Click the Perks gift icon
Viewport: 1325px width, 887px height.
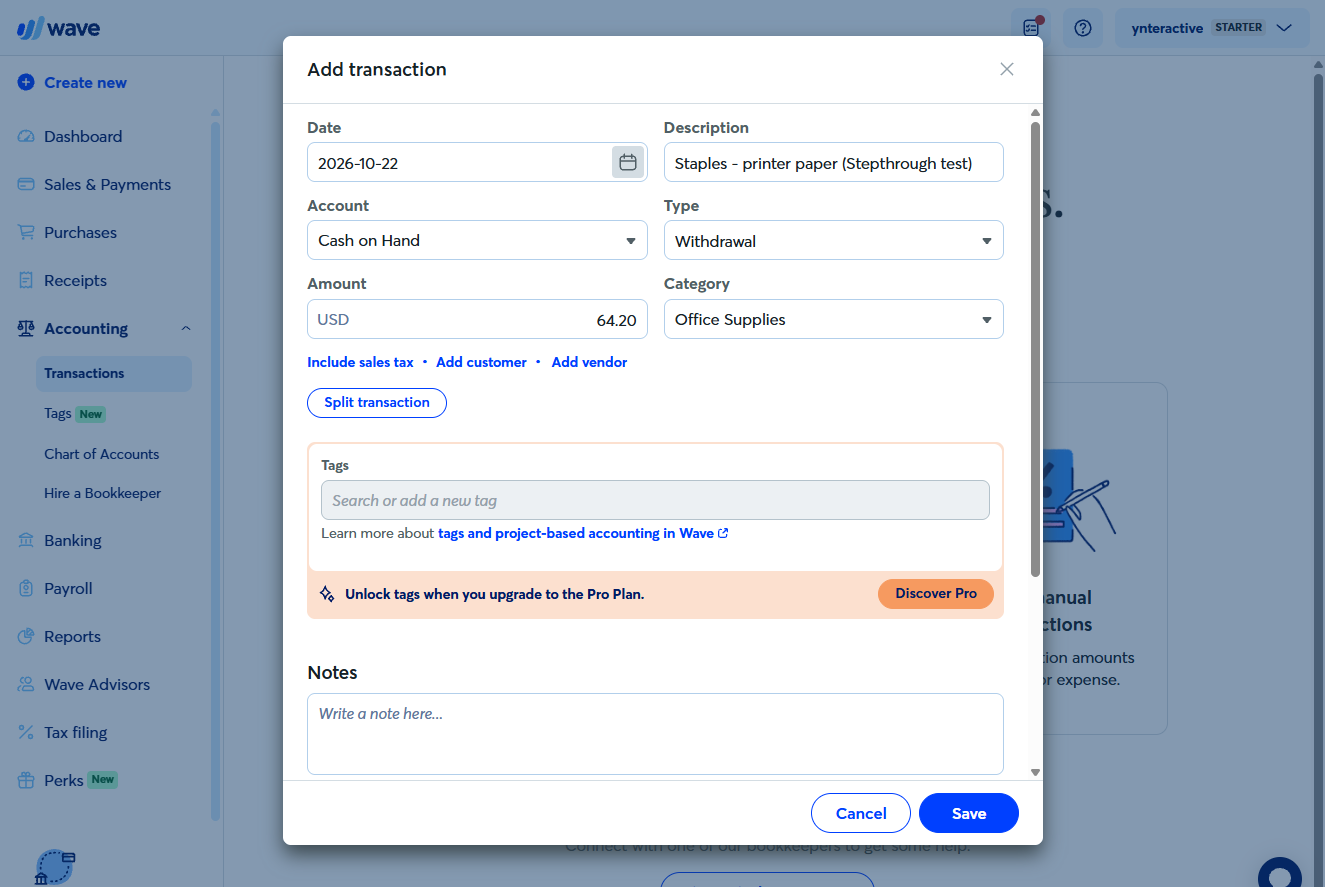tap(26, 780)
